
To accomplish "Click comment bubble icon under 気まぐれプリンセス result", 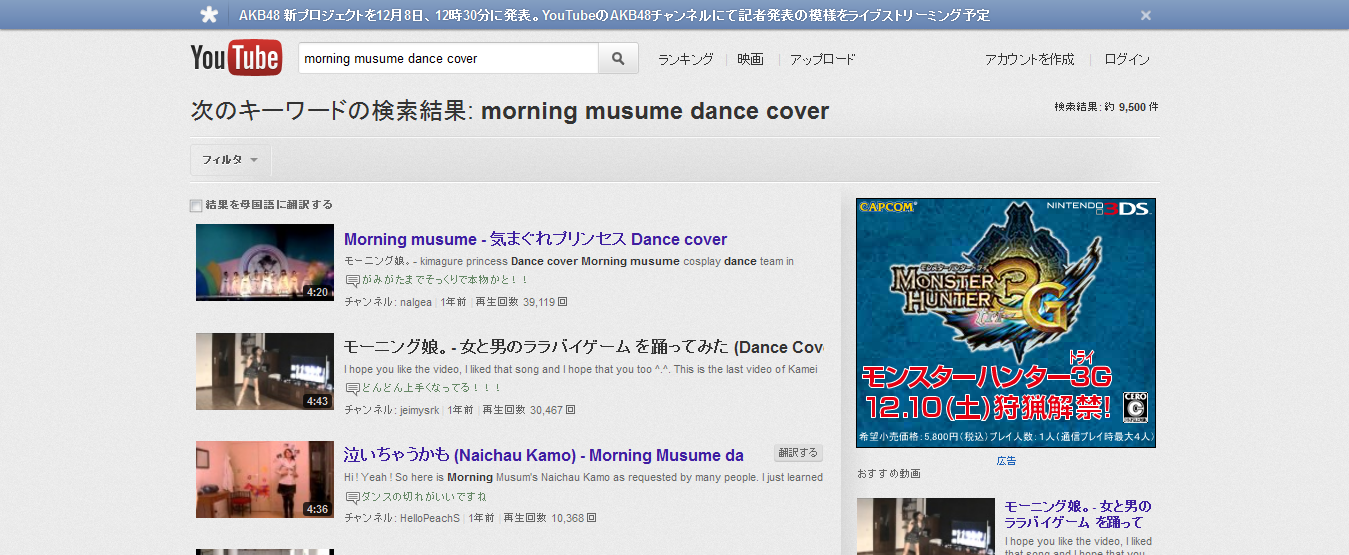I will (352, 280).
